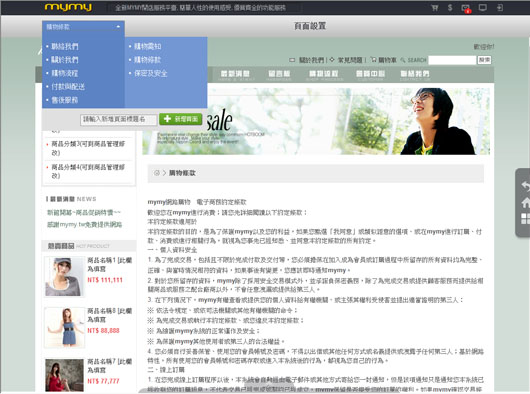Focus the new page title input field
The width and height of the screenshot is (530, 394).
tap(119, 119)
